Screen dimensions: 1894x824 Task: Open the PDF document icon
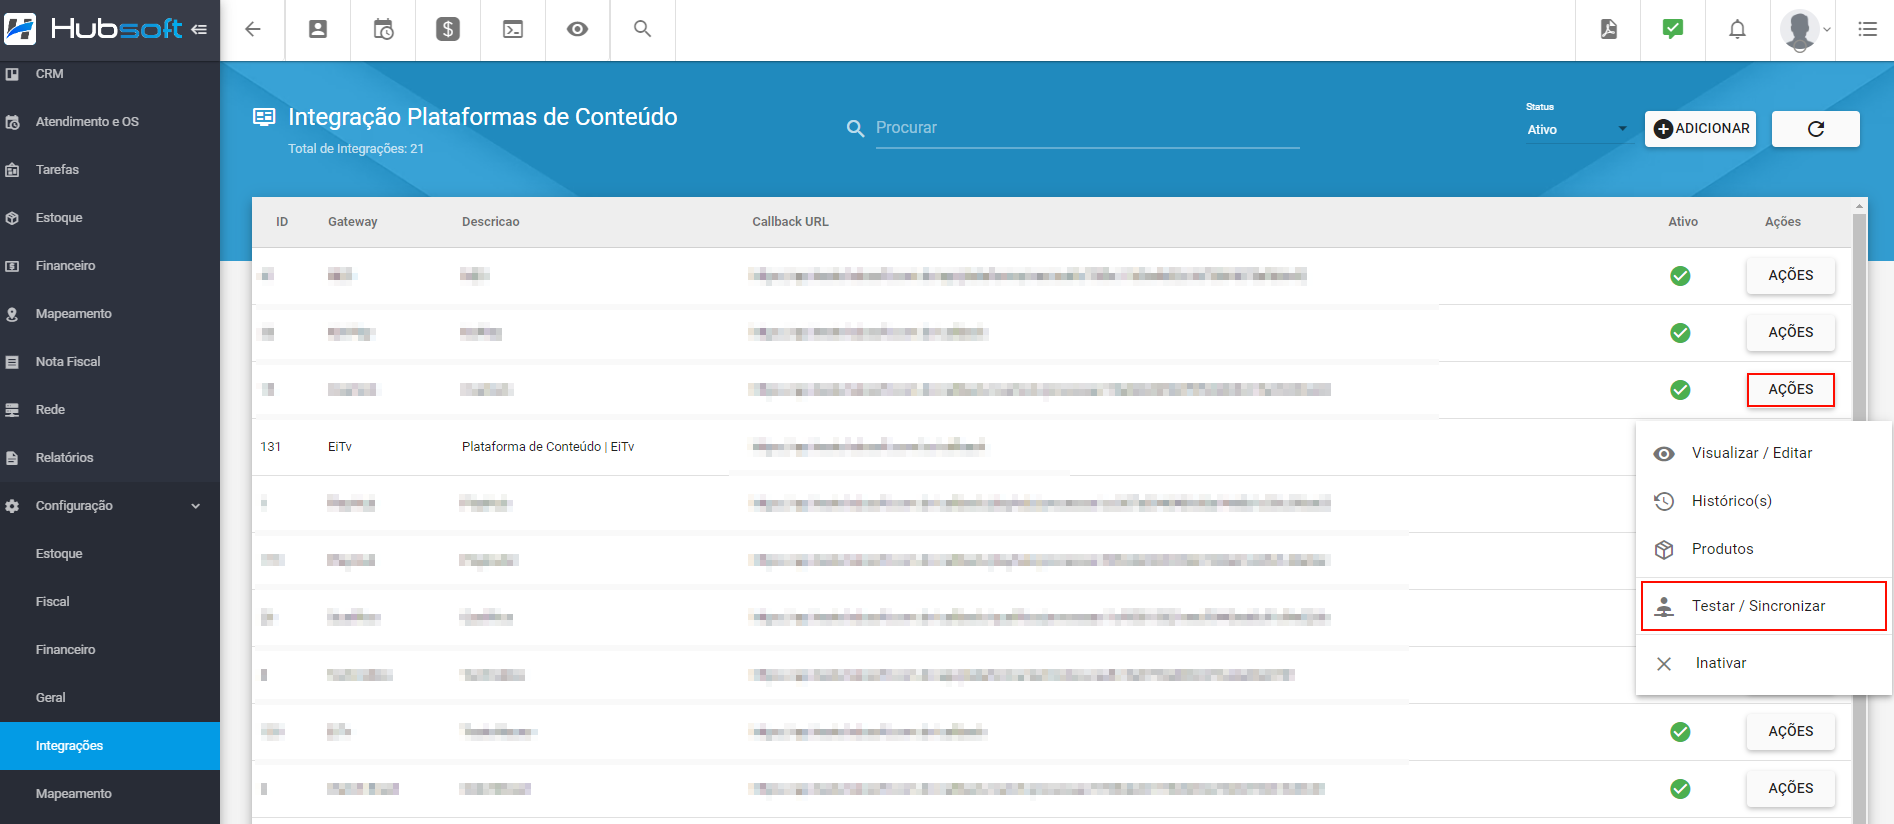click(x=1608, y=29)
